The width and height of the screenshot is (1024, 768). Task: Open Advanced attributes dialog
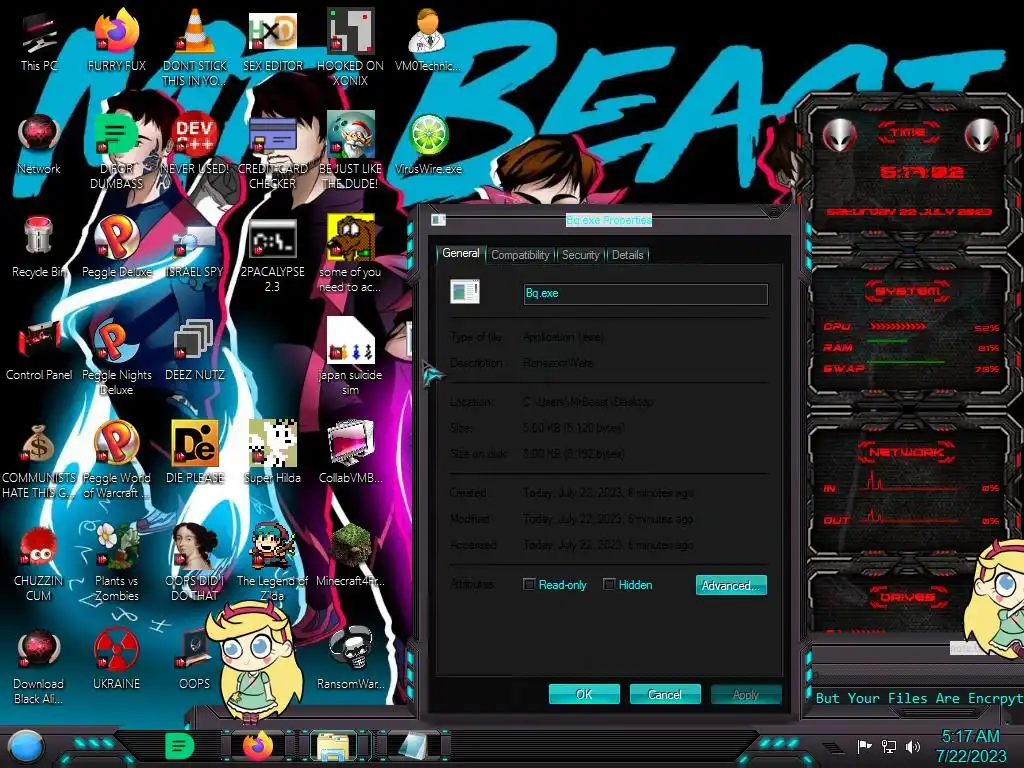pyautogui.click(x=731, y=585)
